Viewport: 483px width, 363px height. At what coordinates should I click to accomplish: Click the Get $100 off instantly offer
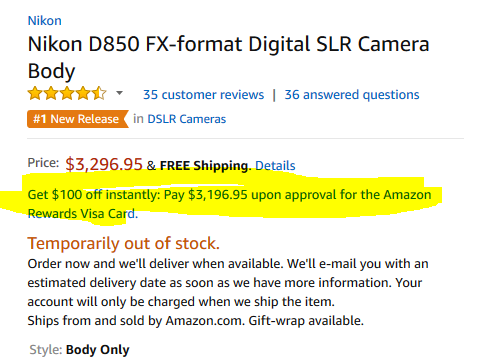point(94,195)
